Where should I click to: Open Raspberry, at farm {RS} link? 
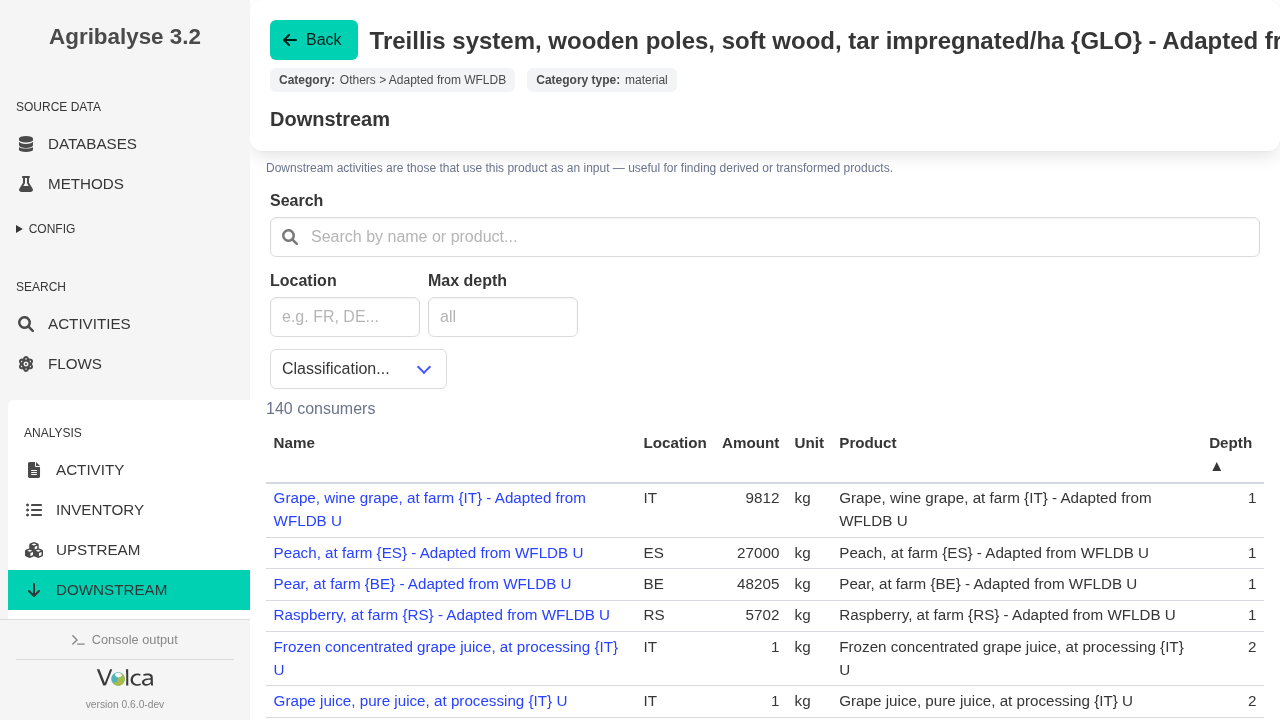tap(441, 615)
